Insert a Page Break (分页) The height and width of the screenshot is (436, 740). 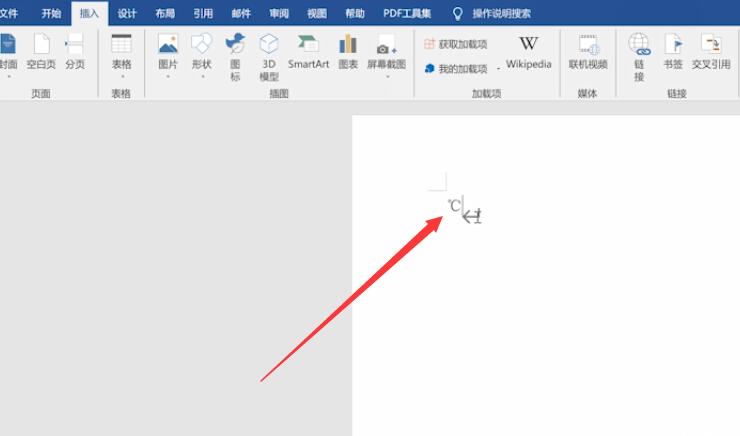pyautogui.click(x=75, y=52)
